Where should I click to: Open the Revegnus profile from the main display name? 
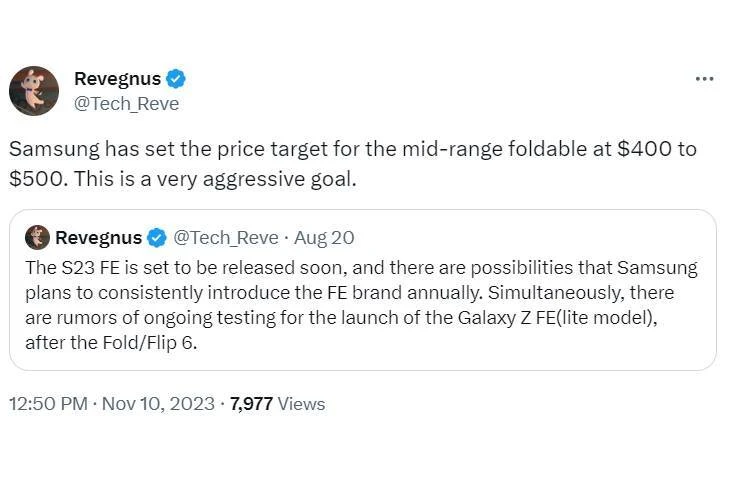(x=118, y=79)
